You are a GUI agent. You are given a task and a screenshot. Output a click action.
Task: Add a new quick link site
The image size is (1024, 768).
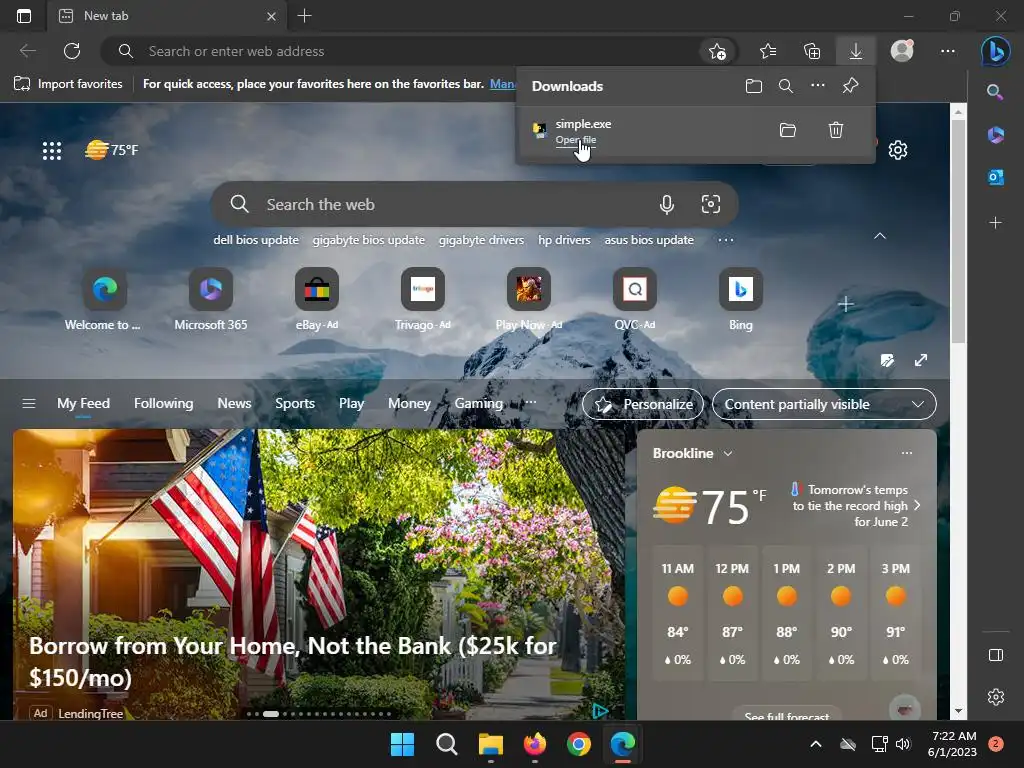point(846,304)
